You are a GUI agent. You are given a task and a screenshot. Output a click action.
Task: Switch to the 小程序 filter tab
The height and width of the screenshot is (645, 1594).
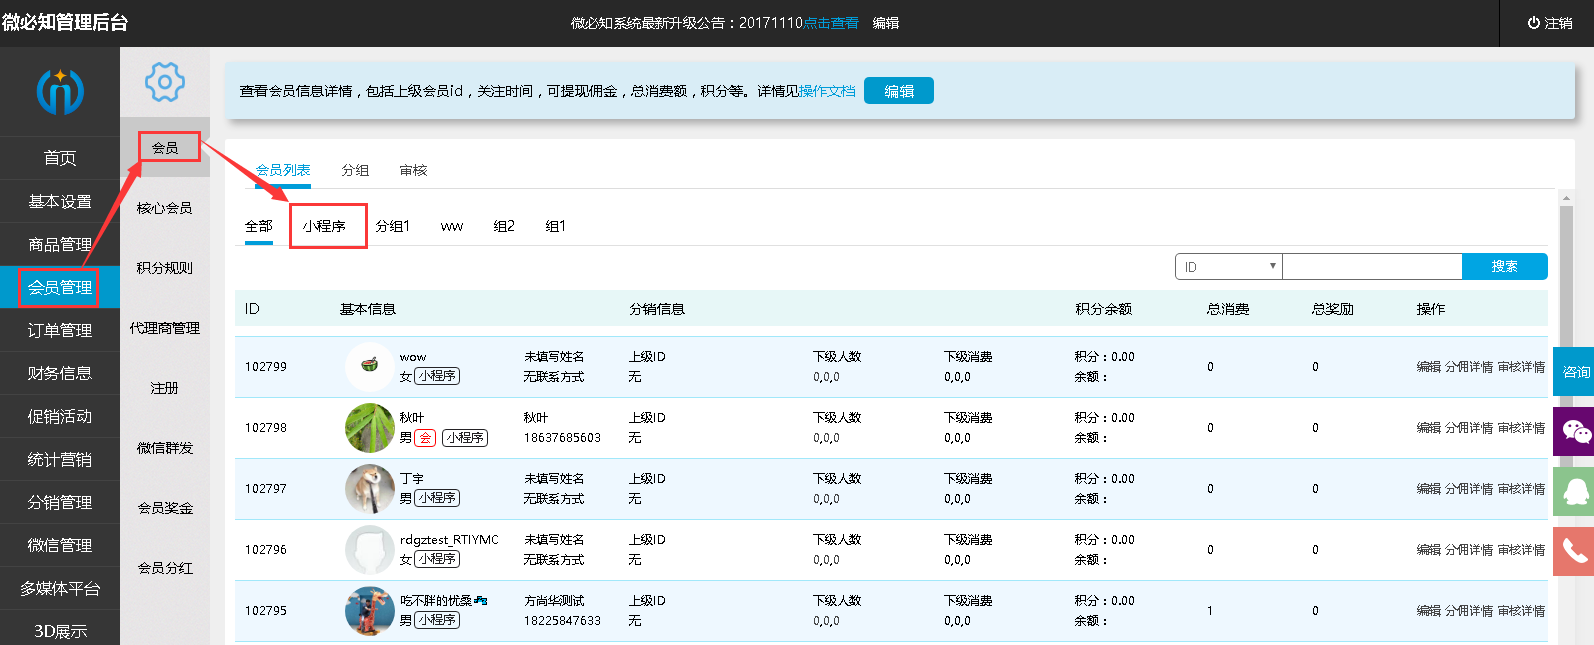pyautogui.click(x=325, y=226)
